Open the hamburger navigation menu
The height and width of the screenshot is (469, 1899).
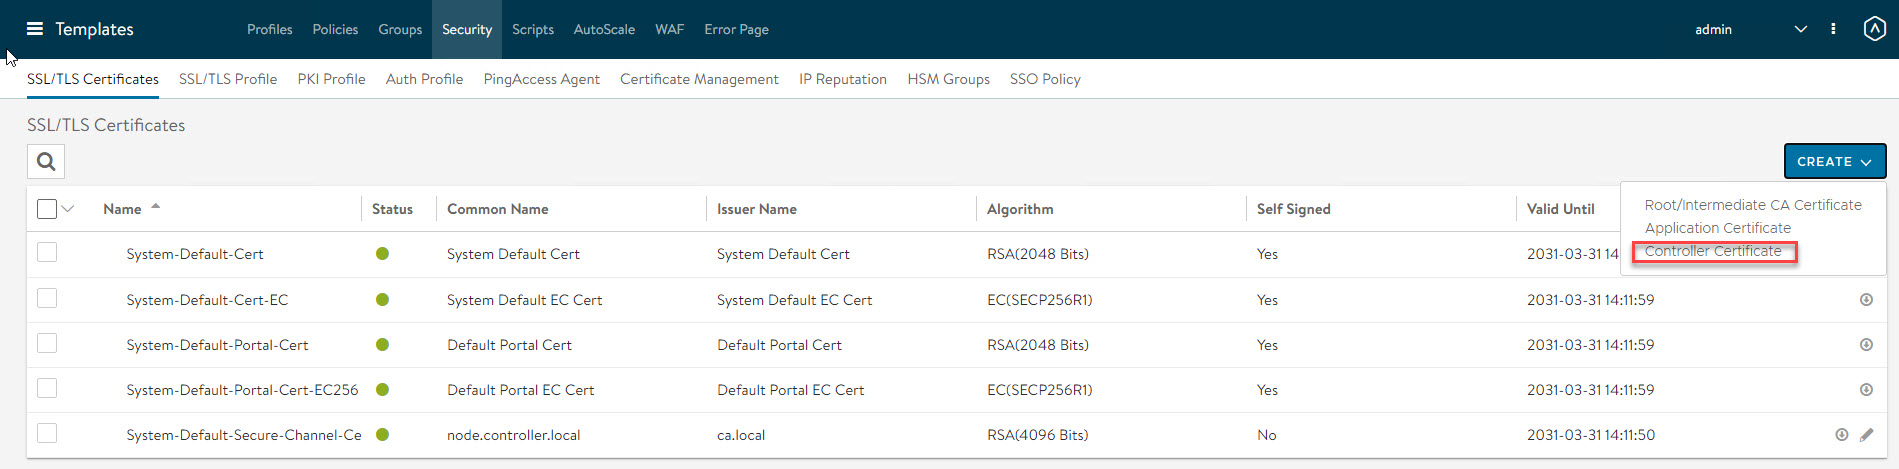click(x=35, y=29)
